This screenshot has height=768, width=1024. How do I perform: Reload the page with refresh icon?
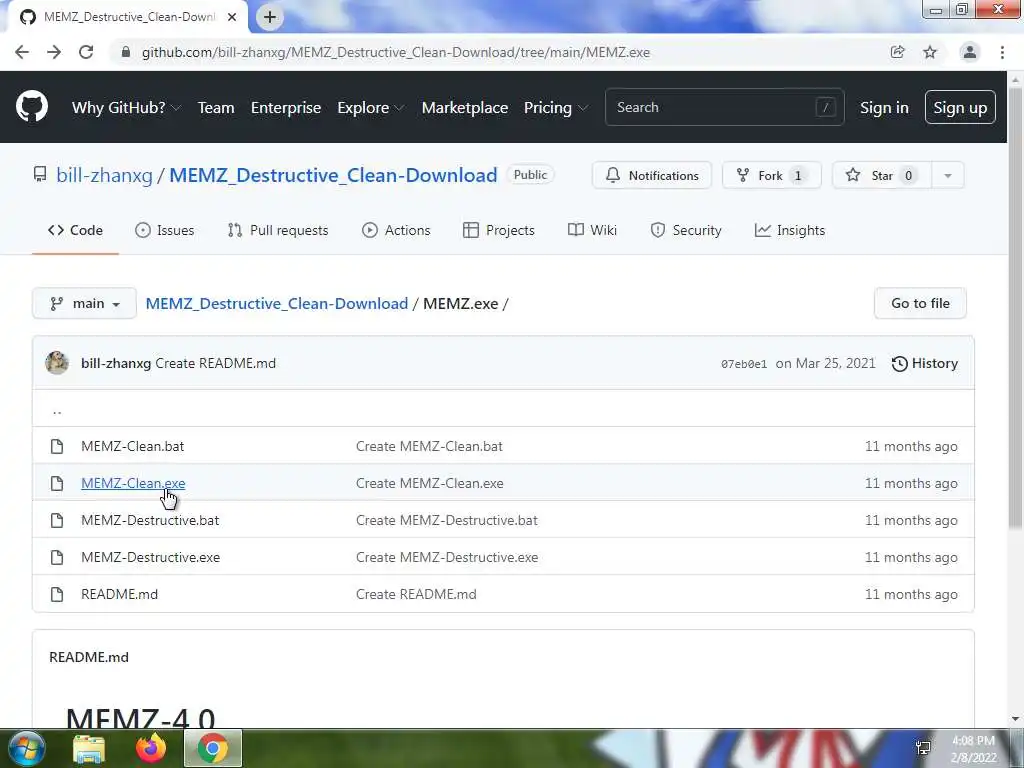86,52
